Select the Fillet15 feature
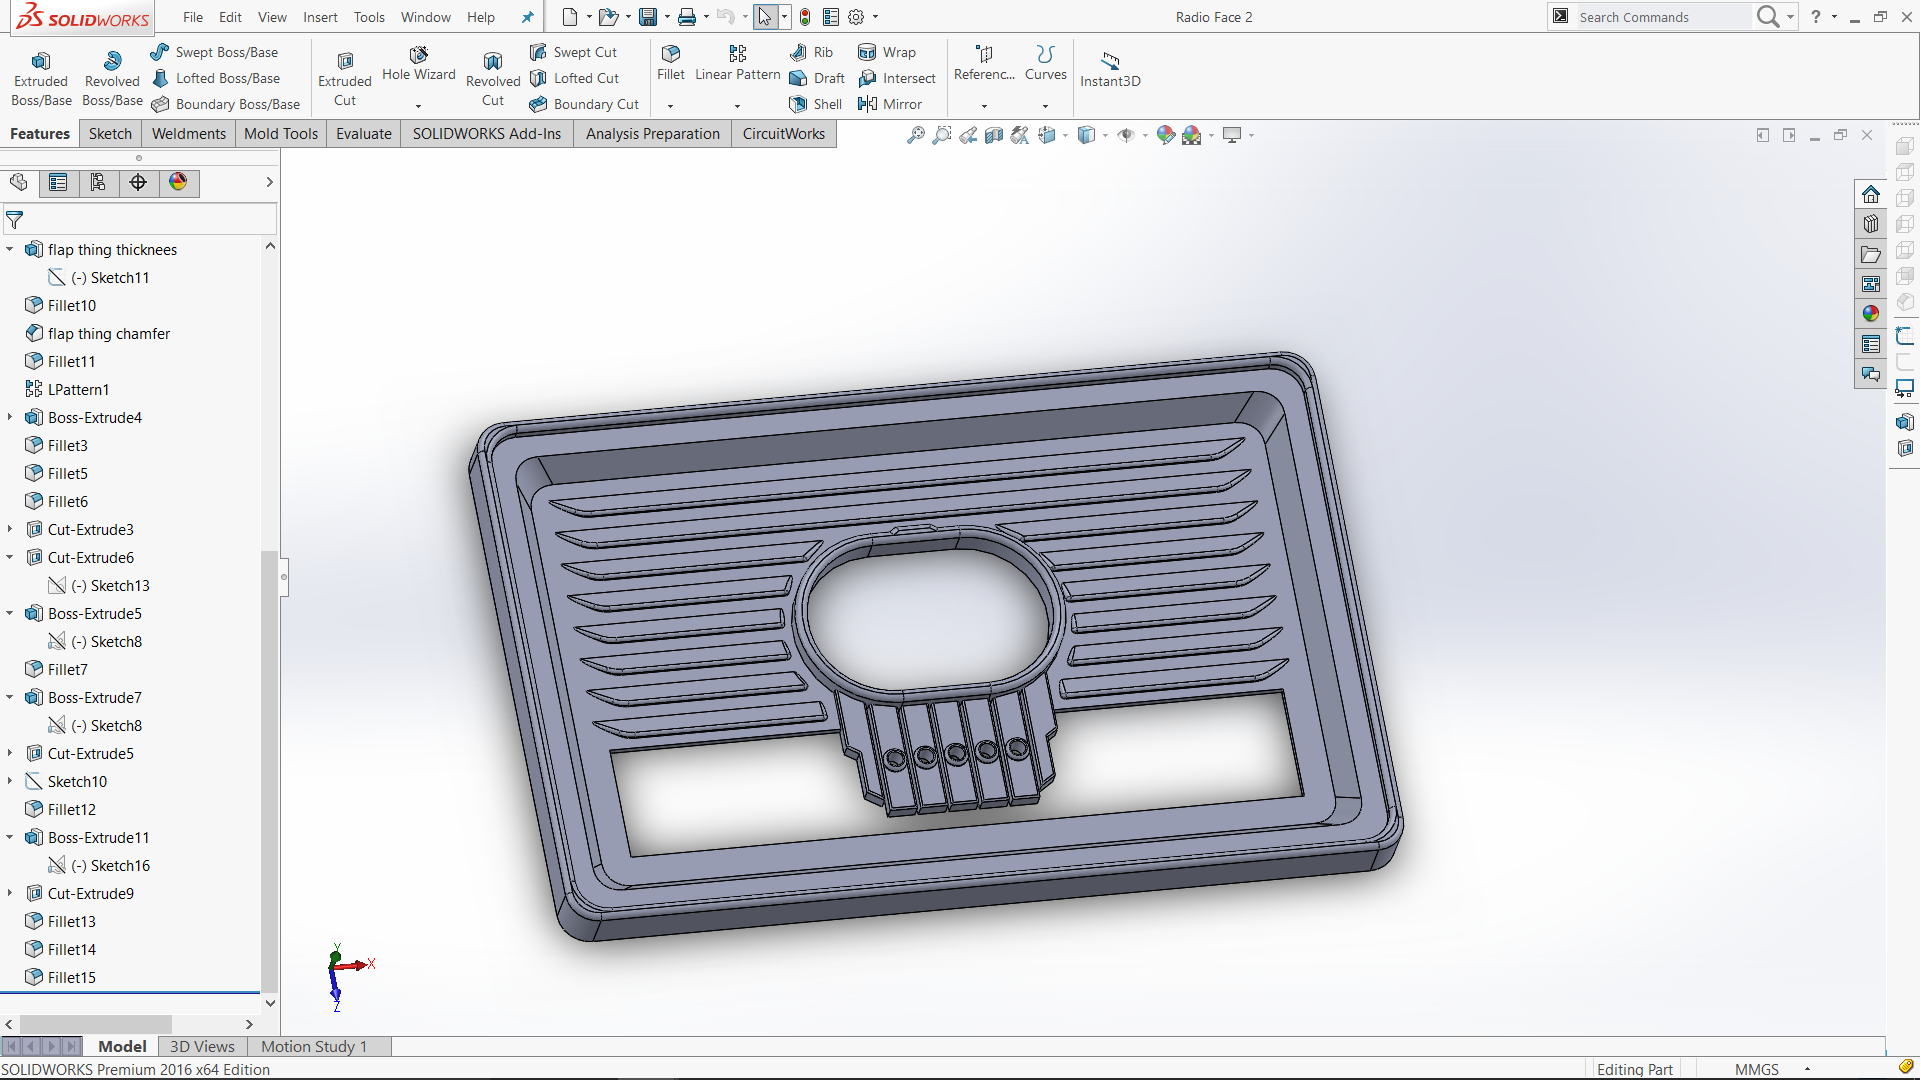This screenshot has height=1083, width=1921. click(61, 978)
